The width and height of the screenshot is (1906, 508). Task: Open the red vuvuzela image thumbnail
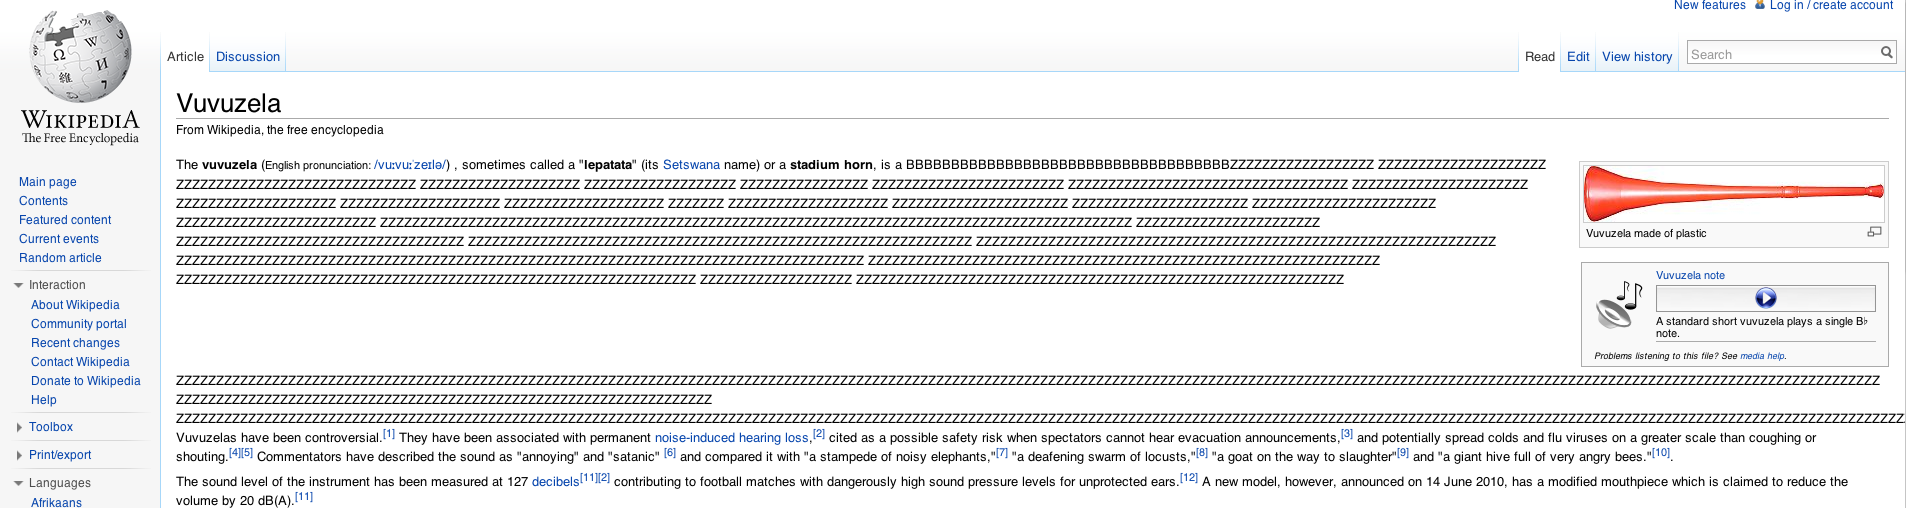(1733, 193)
